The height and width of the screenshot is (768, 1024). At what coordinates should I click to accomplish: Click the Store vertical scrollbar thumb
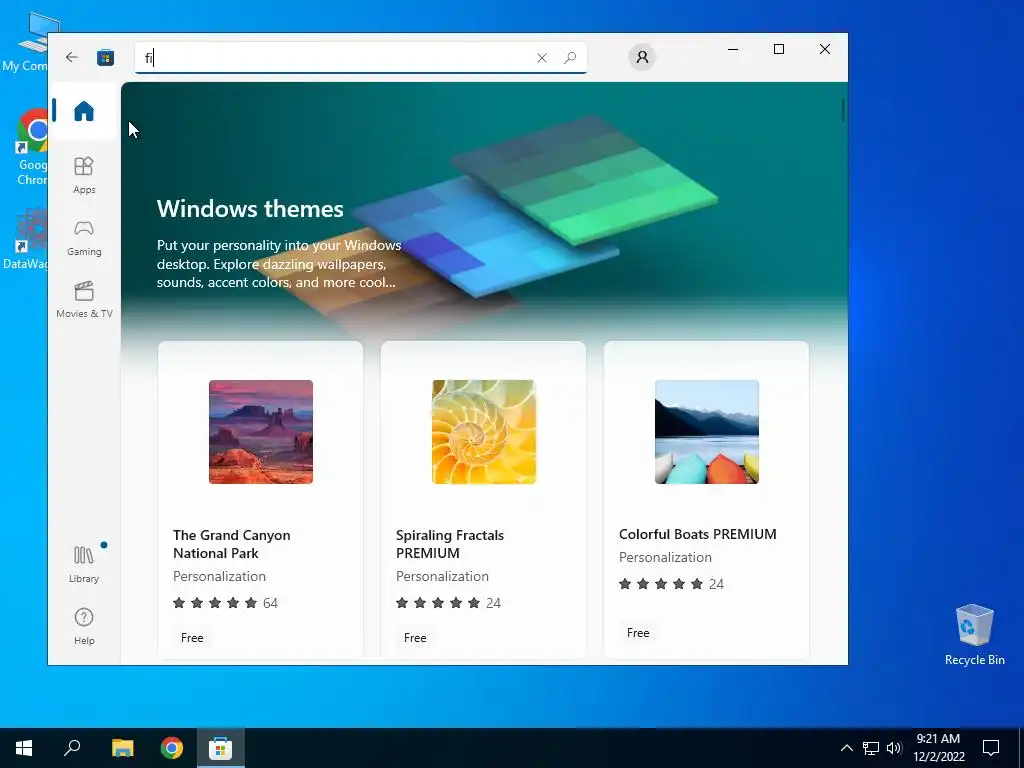pos(843,109)
